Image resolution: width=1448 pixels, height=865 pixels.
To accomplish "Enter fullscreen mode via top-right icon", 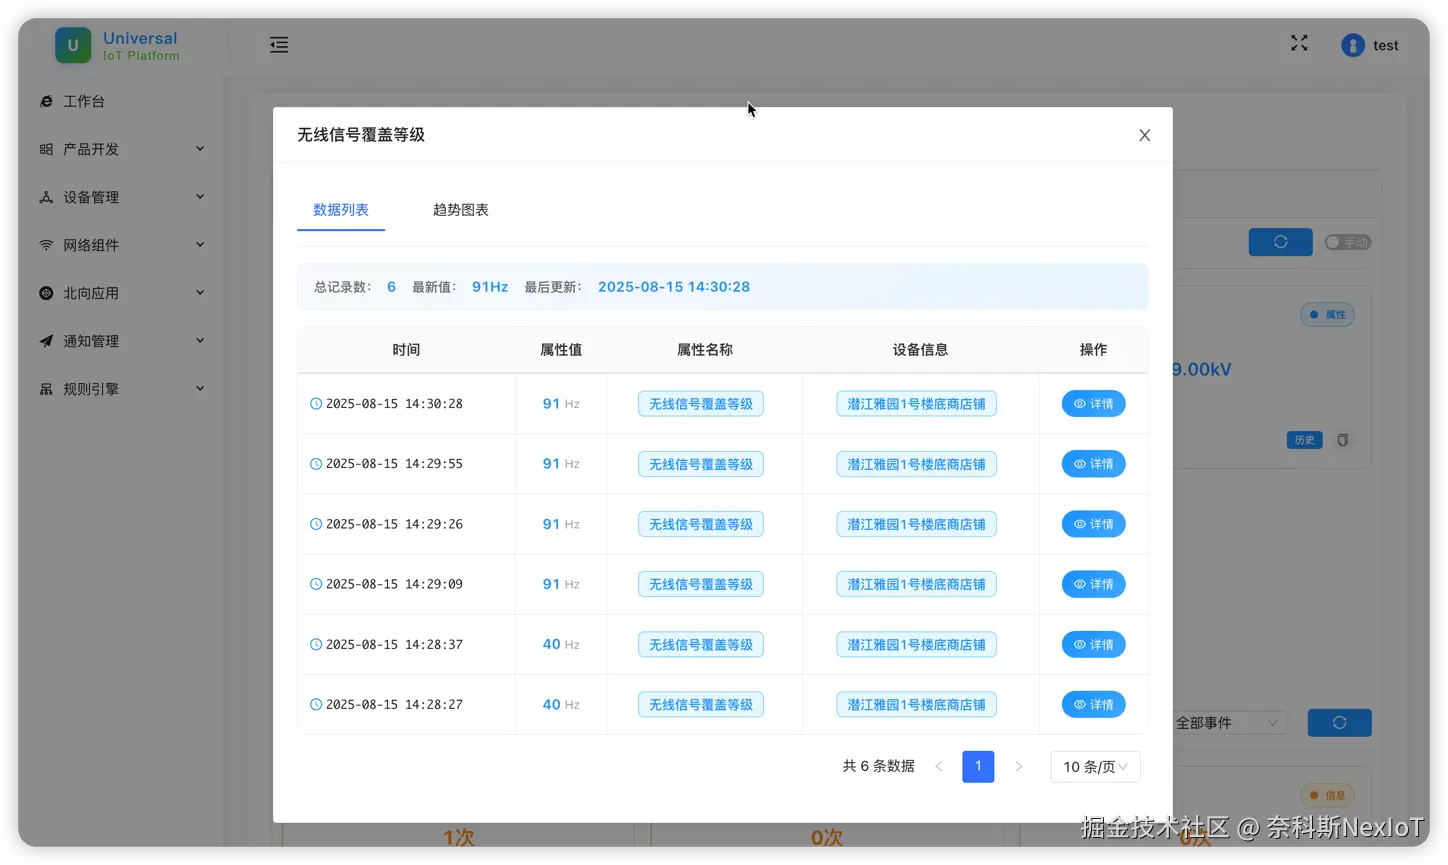I will click(x=1298, y=43).
